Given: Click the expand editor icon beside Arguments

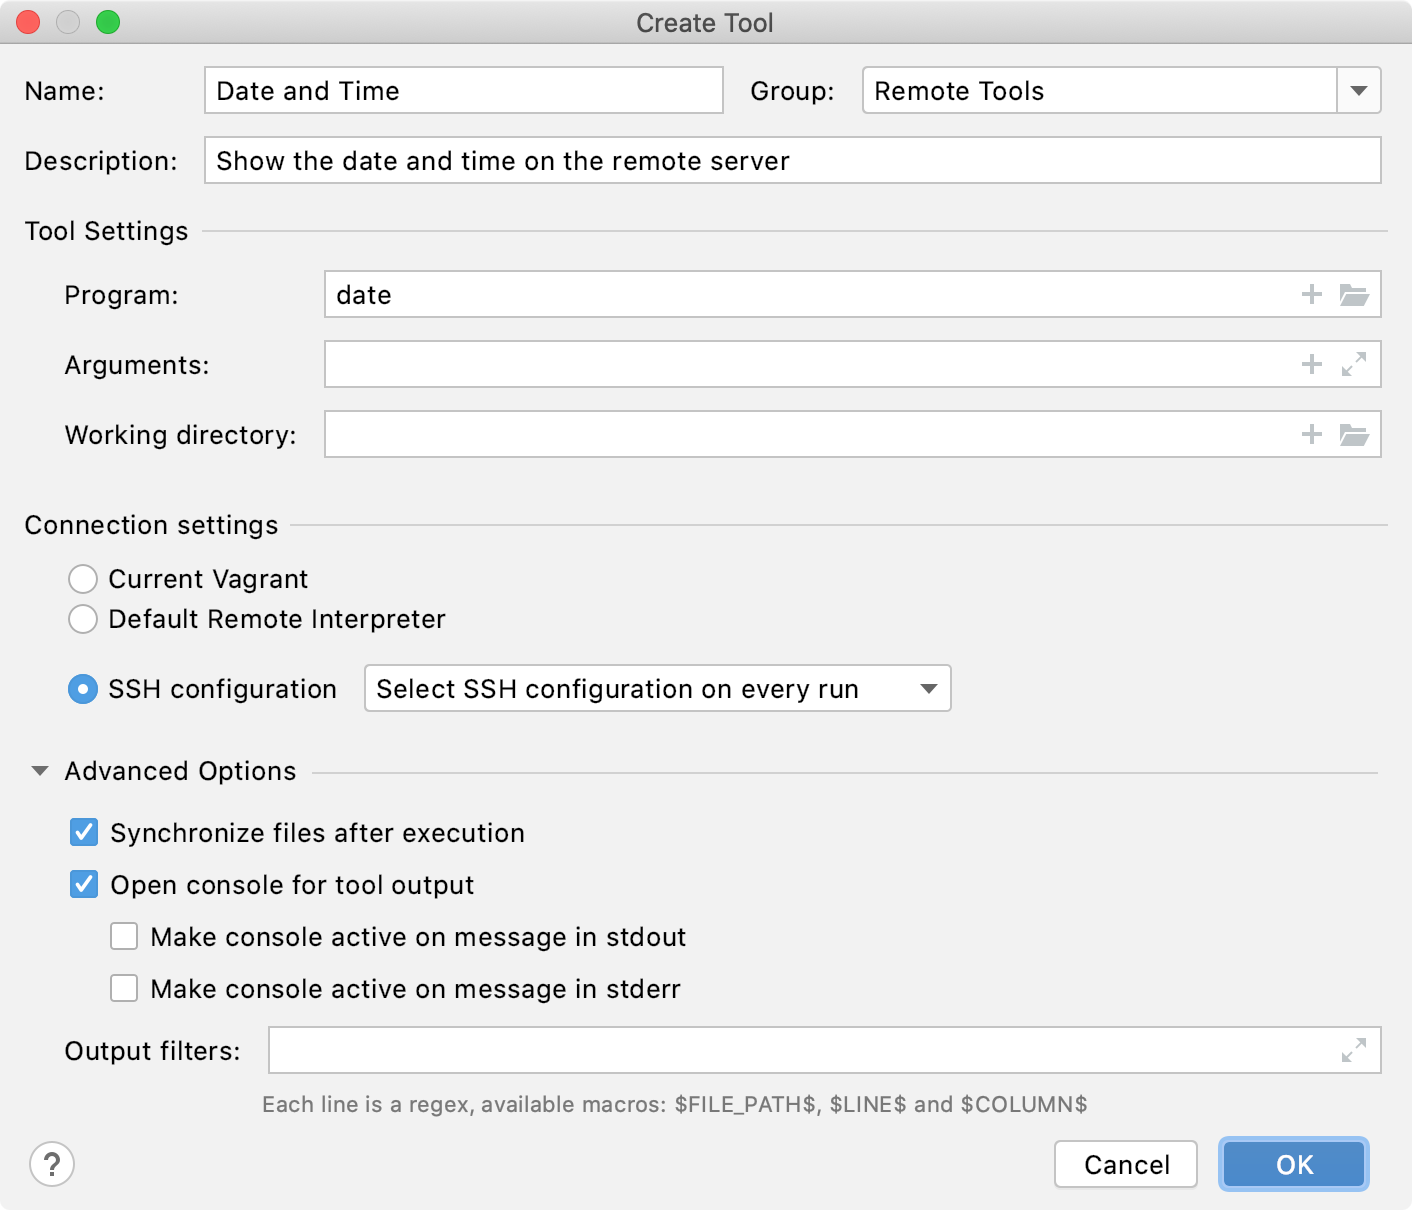Looking at the screenshot, I should point(1355,364).
